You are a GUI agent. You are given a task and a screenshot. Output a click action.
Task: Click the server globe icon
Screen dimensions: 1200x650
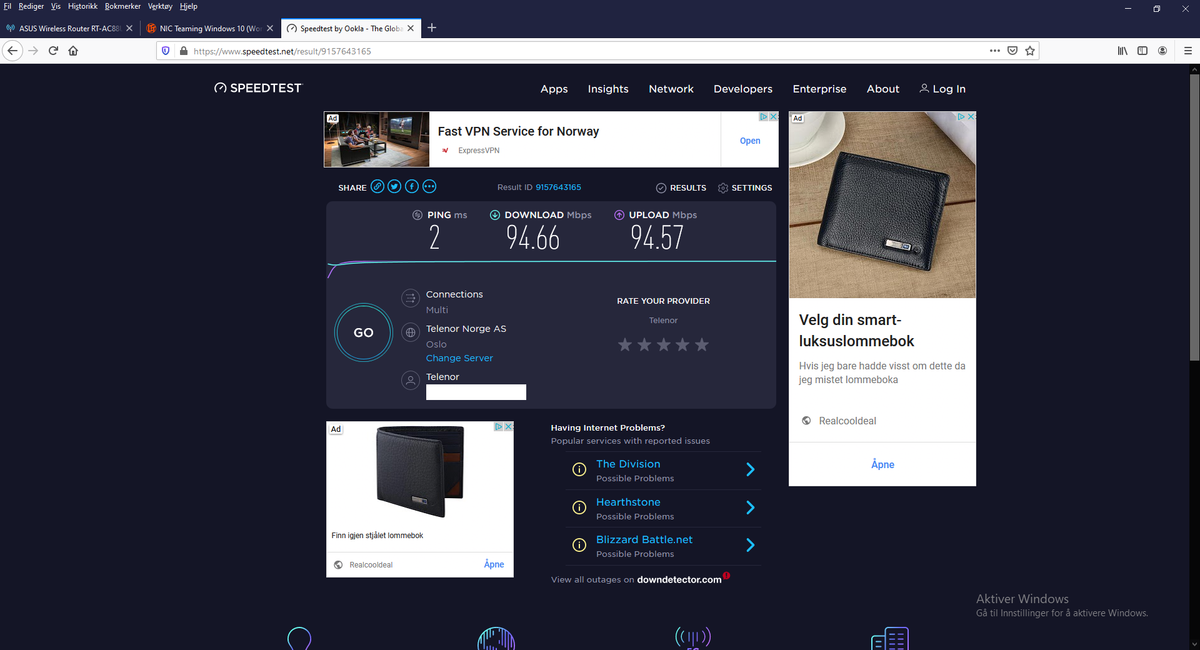tap(410, 332)
